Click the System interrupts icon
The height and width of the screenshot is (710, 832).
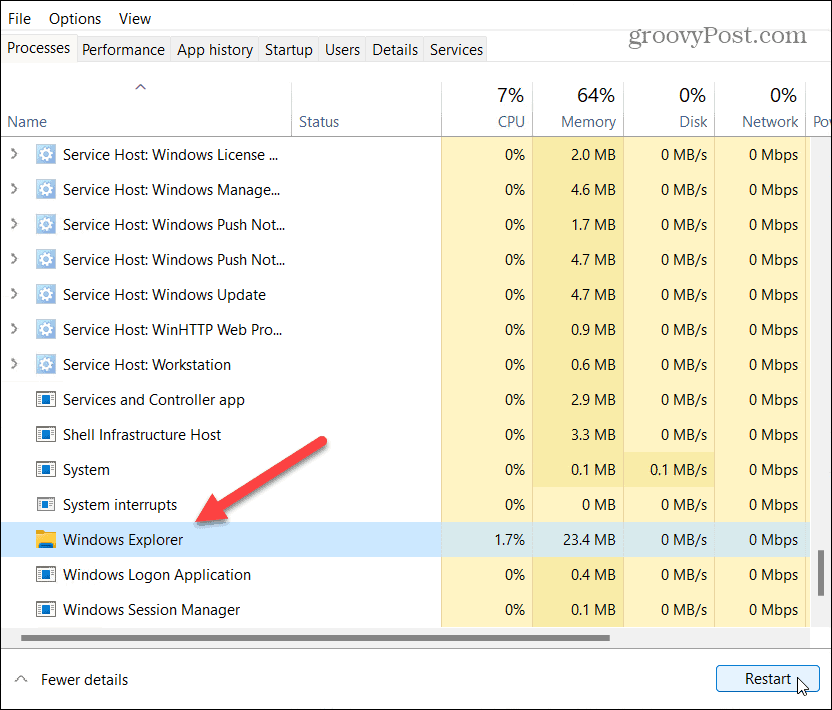[x=46, y=505]
